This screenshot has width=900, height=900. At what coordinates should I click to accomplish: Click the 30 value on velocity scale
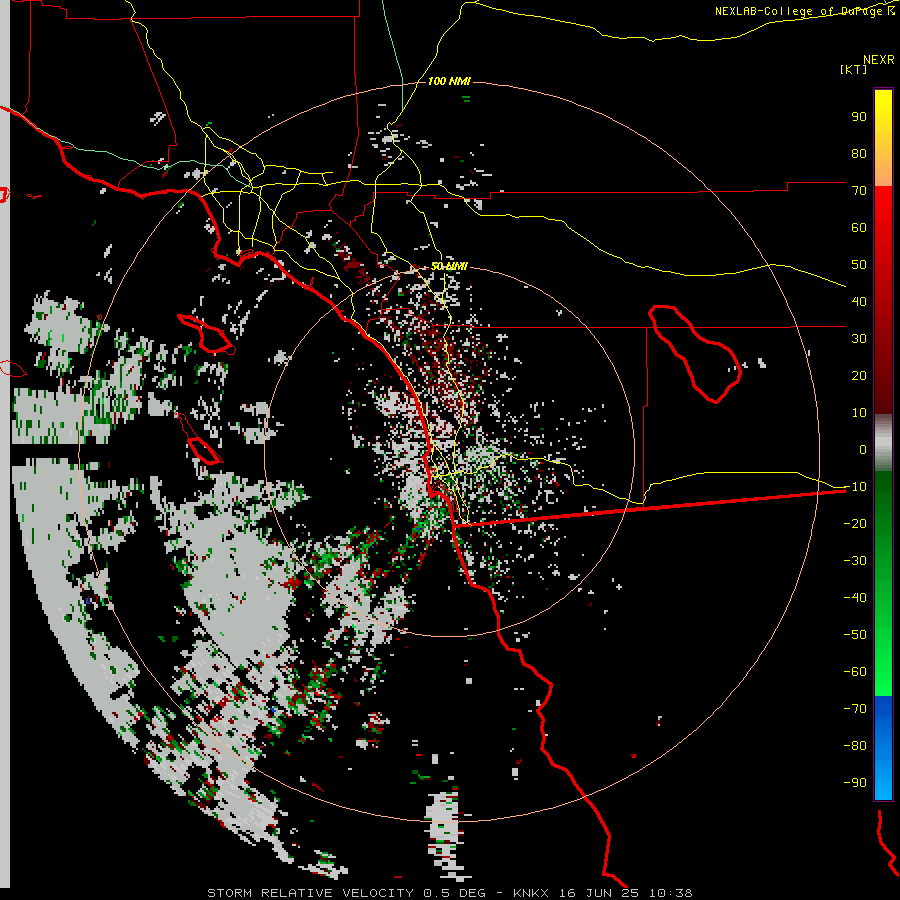point(859,339)
